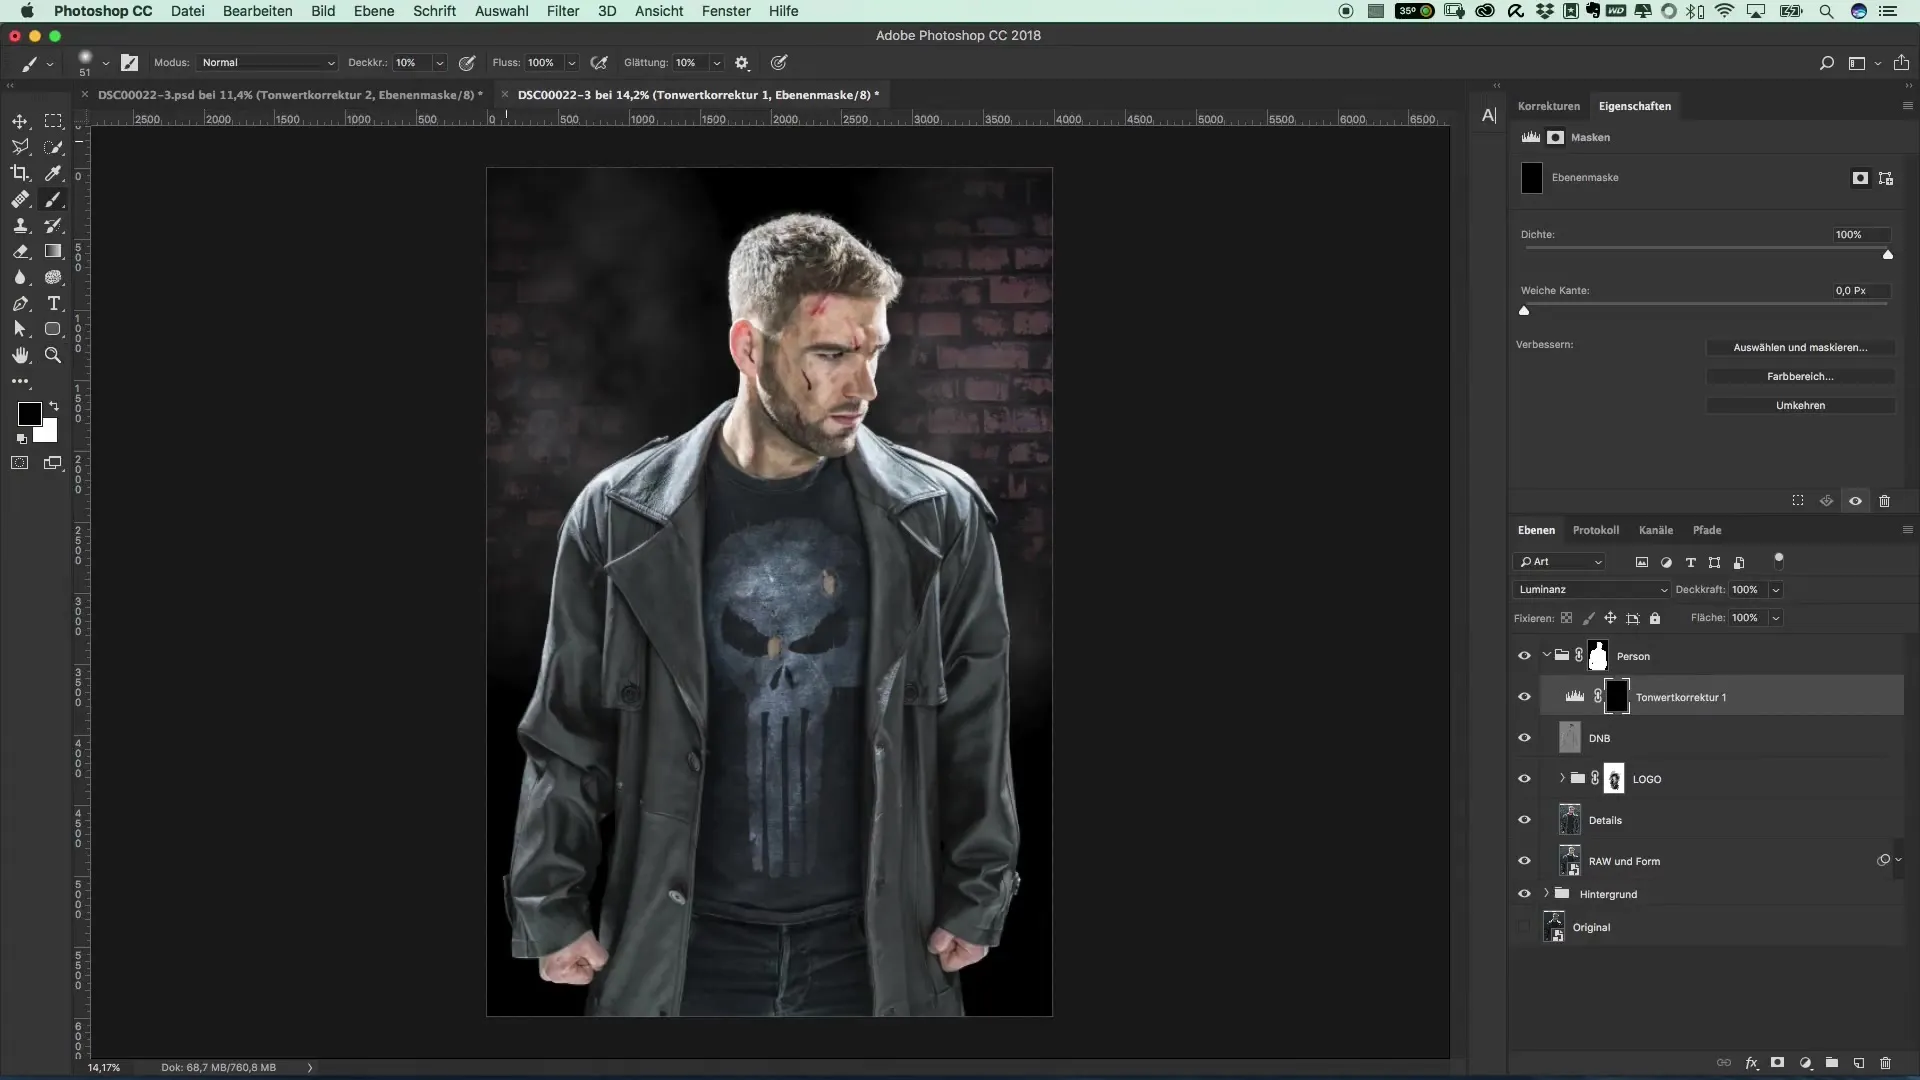Select the Lasso tool
Image resolution: width=1920 pixels, height=1080 pixels.
click(x=20, y=147)
